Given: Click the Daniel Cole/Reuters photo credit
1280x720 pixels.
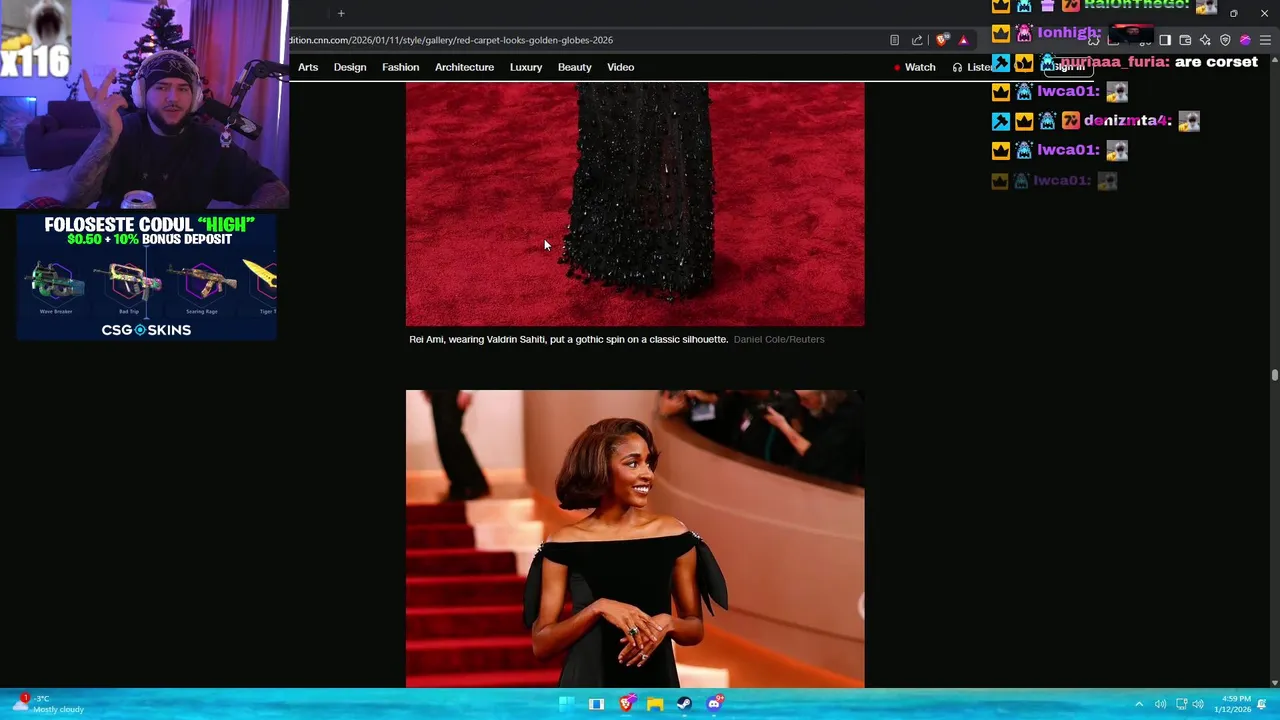Looking at the screenshot, I should (x=779, y=339).
